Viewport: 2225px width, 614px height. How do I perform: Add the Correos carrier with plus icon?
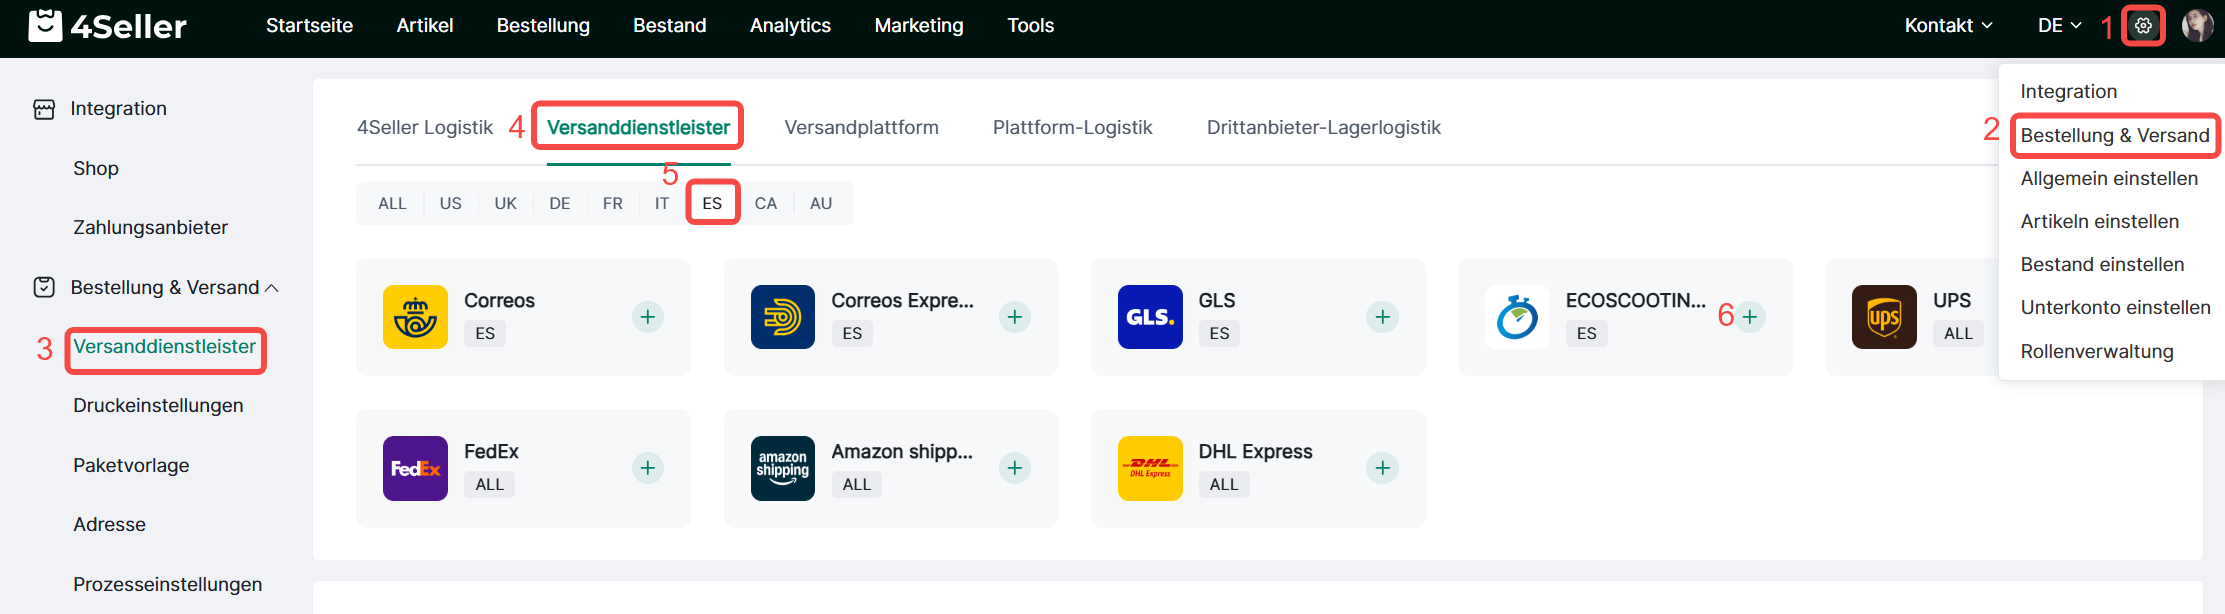pyautogui.click(x=647, y=317)
